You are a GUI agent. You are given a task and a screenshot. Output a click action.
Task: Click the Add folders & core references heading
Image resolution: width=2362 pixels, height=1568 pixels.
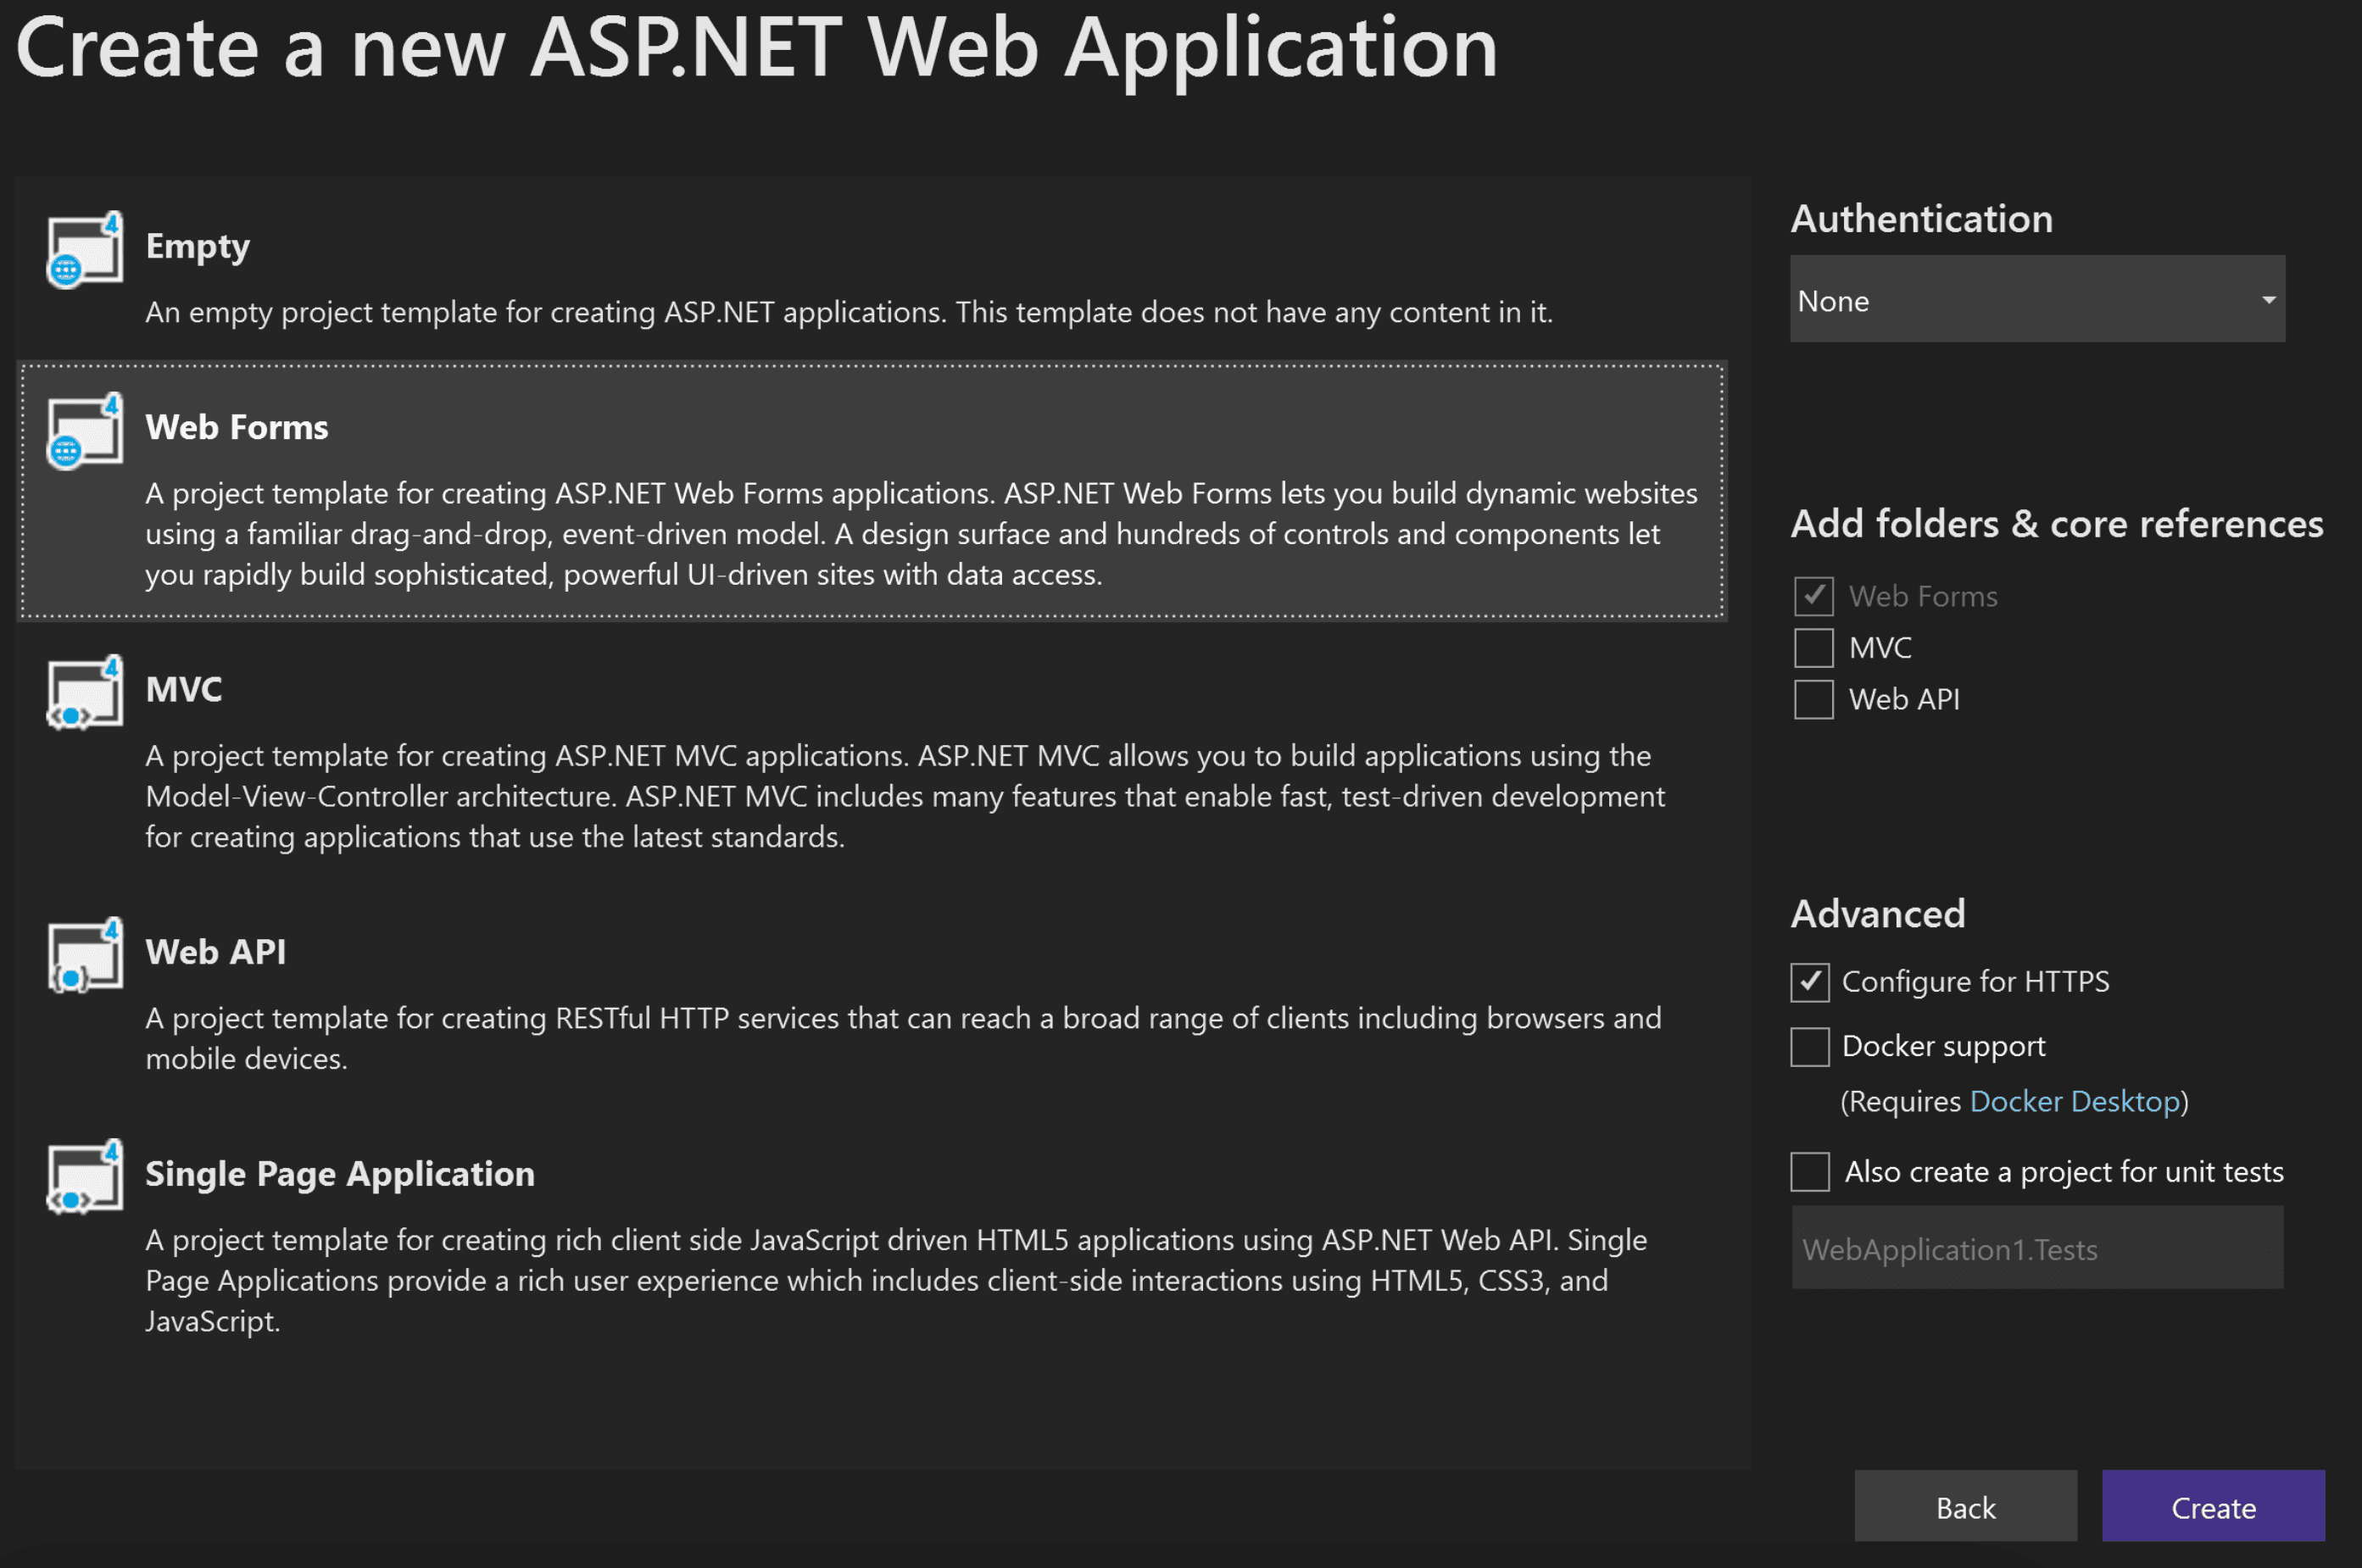click(x=2057, y=524)
